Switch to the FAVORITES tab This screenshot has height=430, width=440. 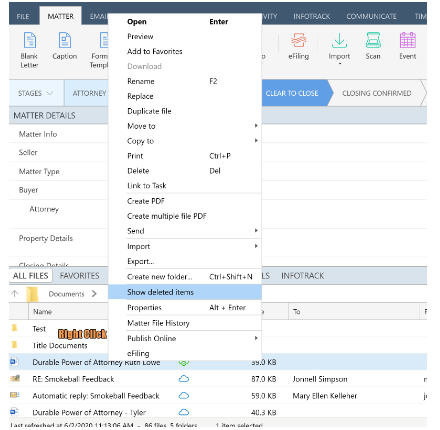tap(79, 276)
